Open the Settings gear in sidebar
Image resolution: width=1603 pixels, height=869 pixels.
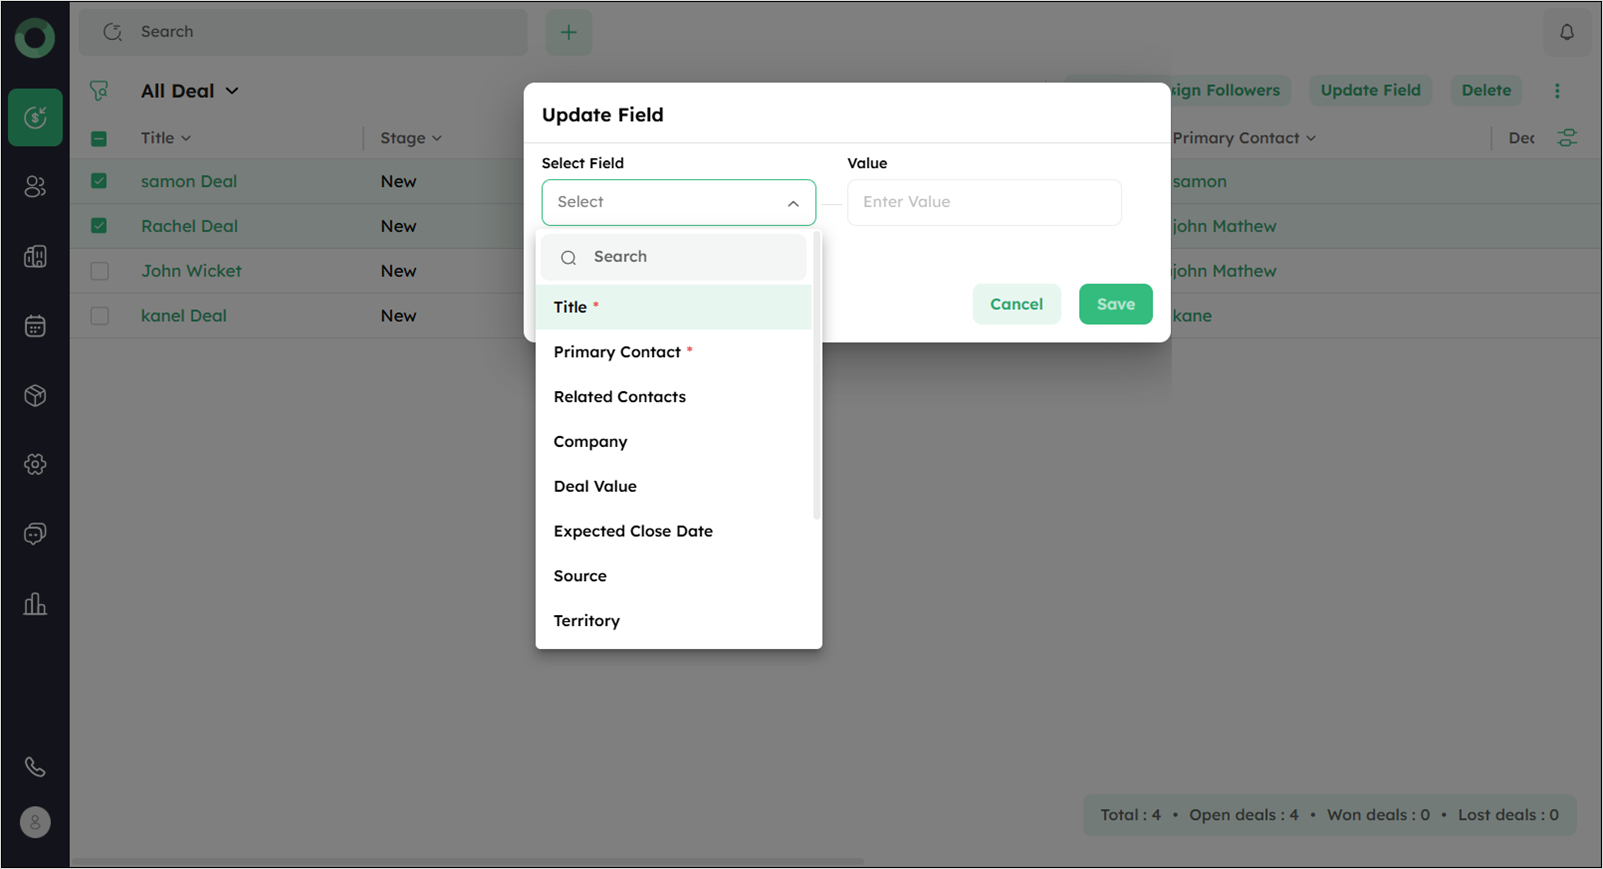coord(35,465)
